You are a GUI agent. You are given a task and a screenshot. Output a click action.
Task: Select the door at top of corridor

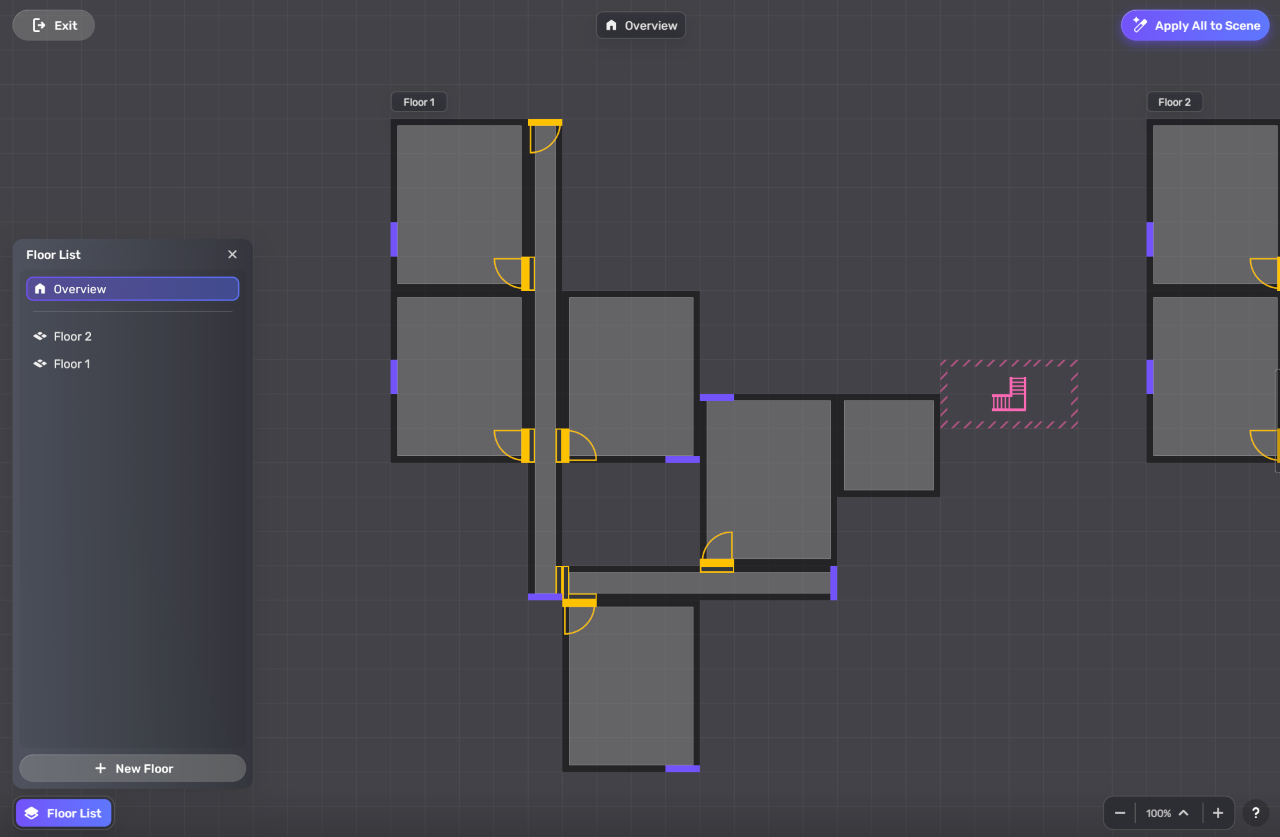pos(544,124)
